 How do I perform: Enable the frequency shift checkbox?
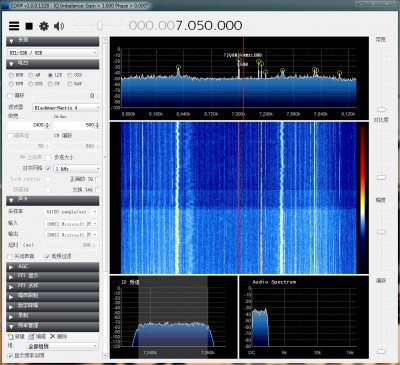coord(10,96)
